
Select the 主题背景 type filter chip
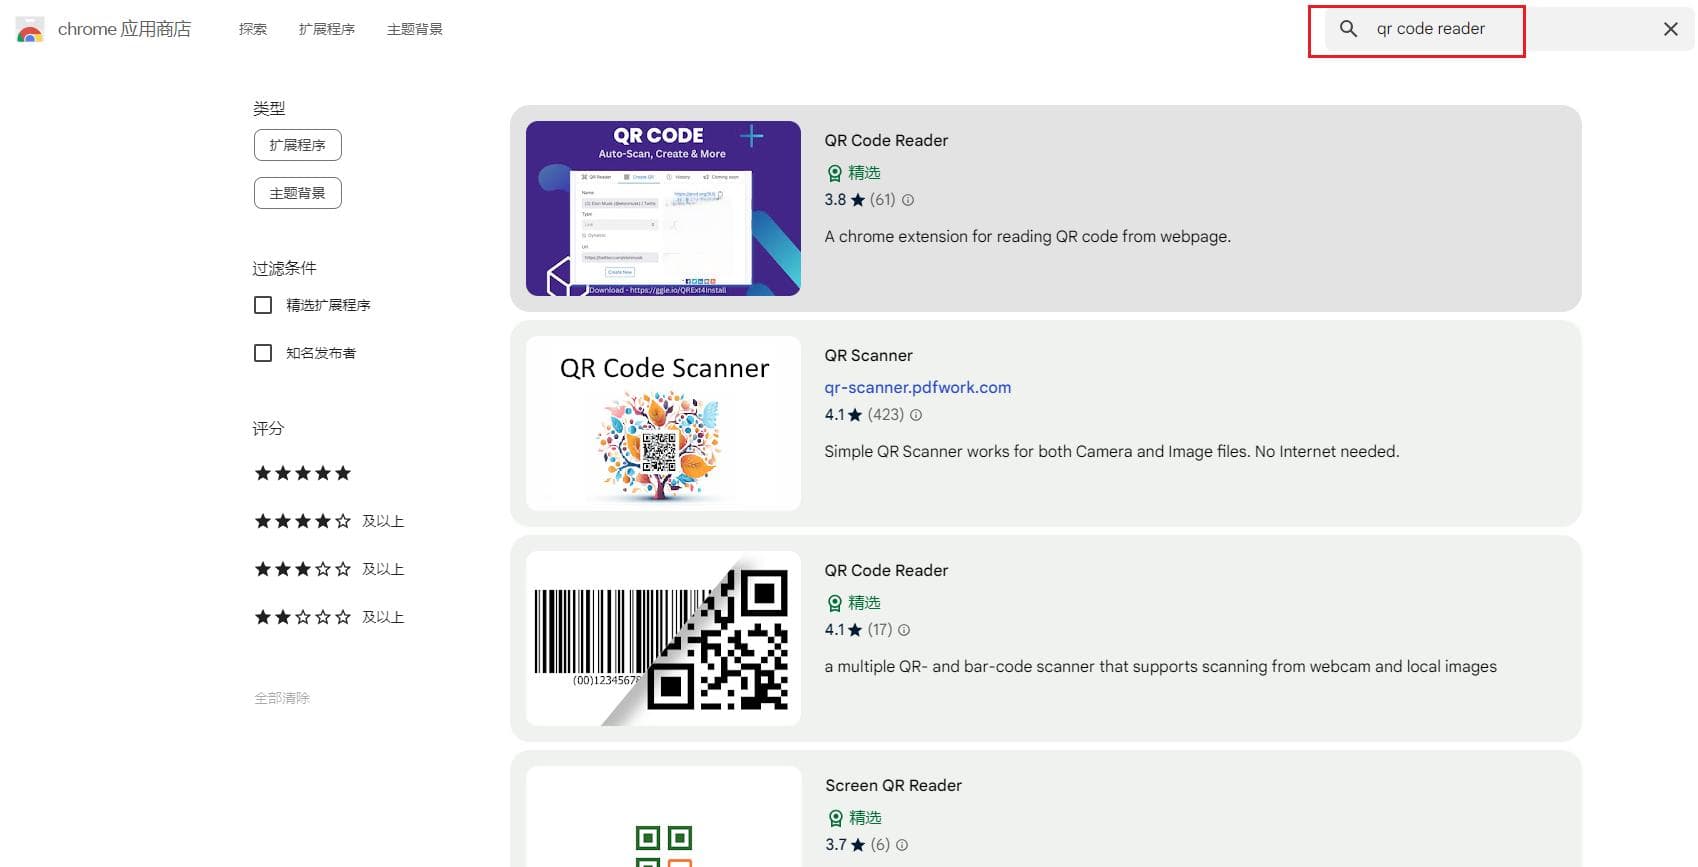coord(298,193)
